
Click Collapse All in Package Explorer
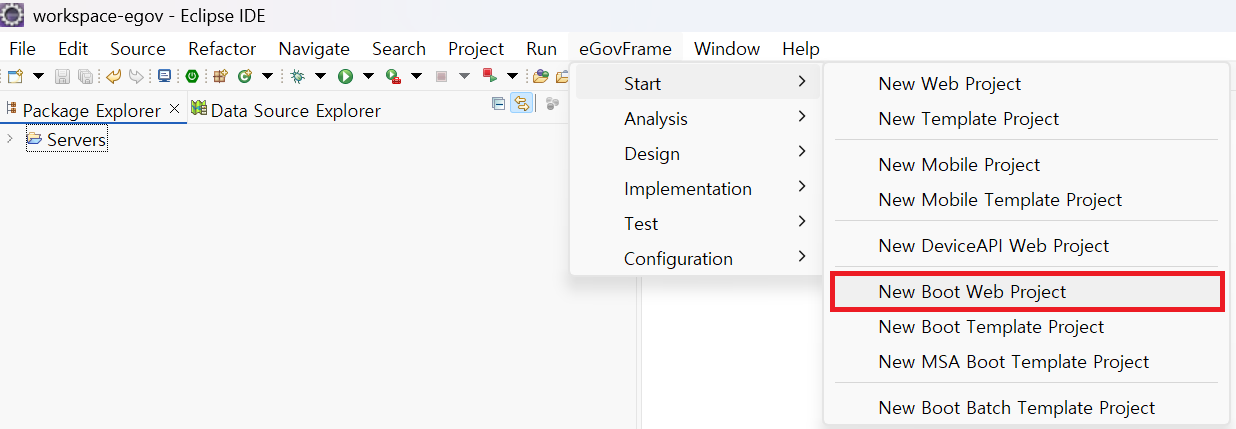click(x=498, y=104)
